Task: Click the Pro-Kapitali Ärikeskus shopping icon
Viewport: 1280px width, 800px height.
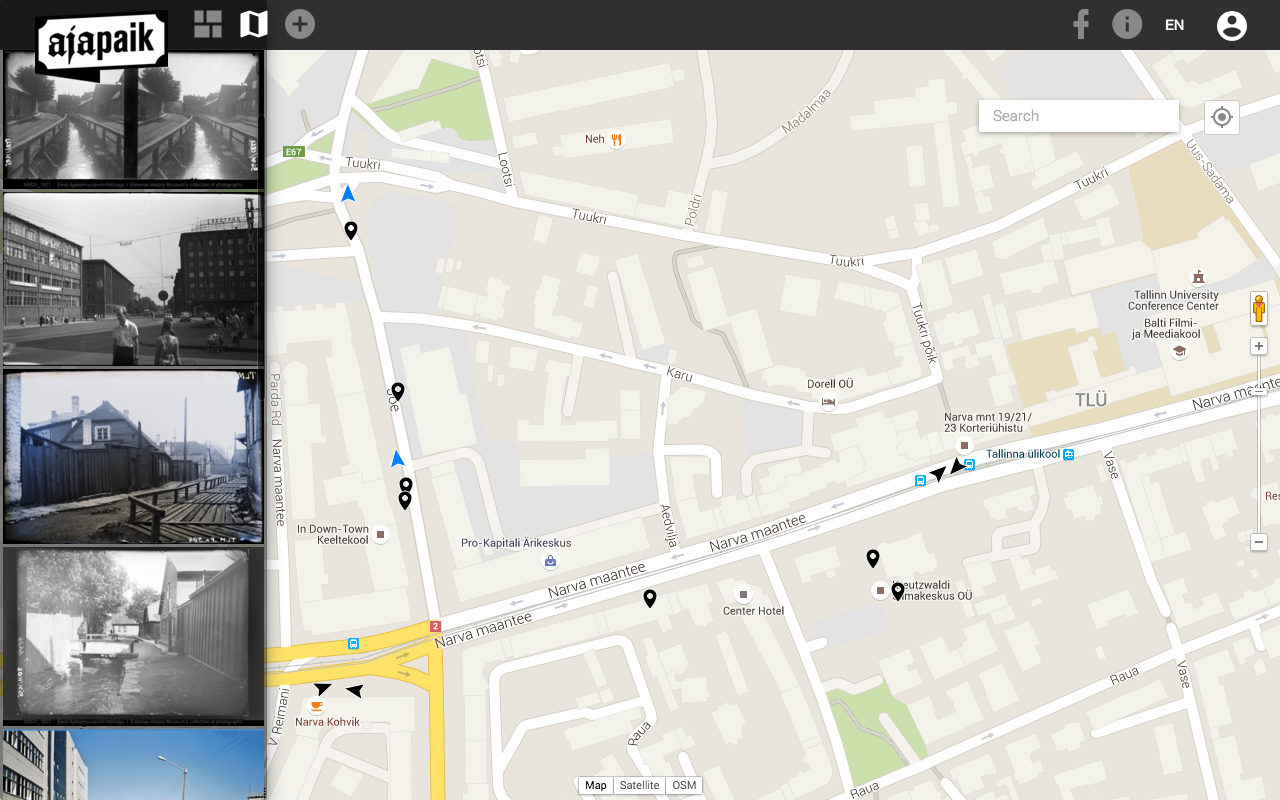Action: click(551, 561)
